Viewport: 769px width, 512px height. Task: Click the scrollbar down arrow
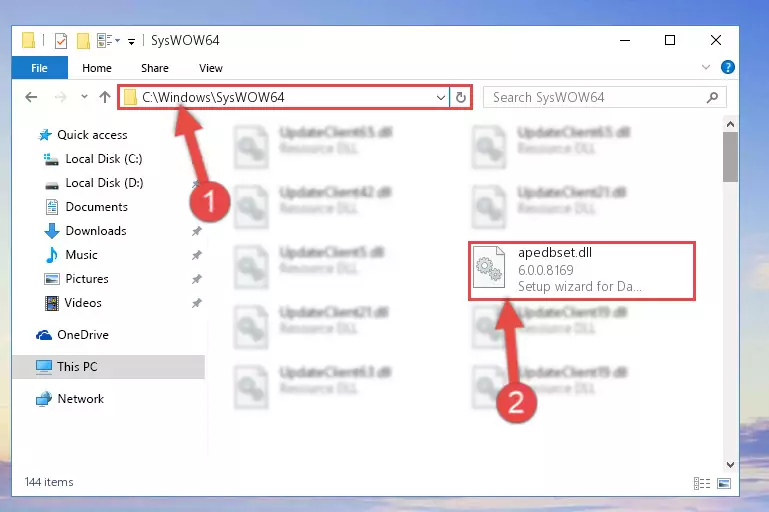click(730, 464)
